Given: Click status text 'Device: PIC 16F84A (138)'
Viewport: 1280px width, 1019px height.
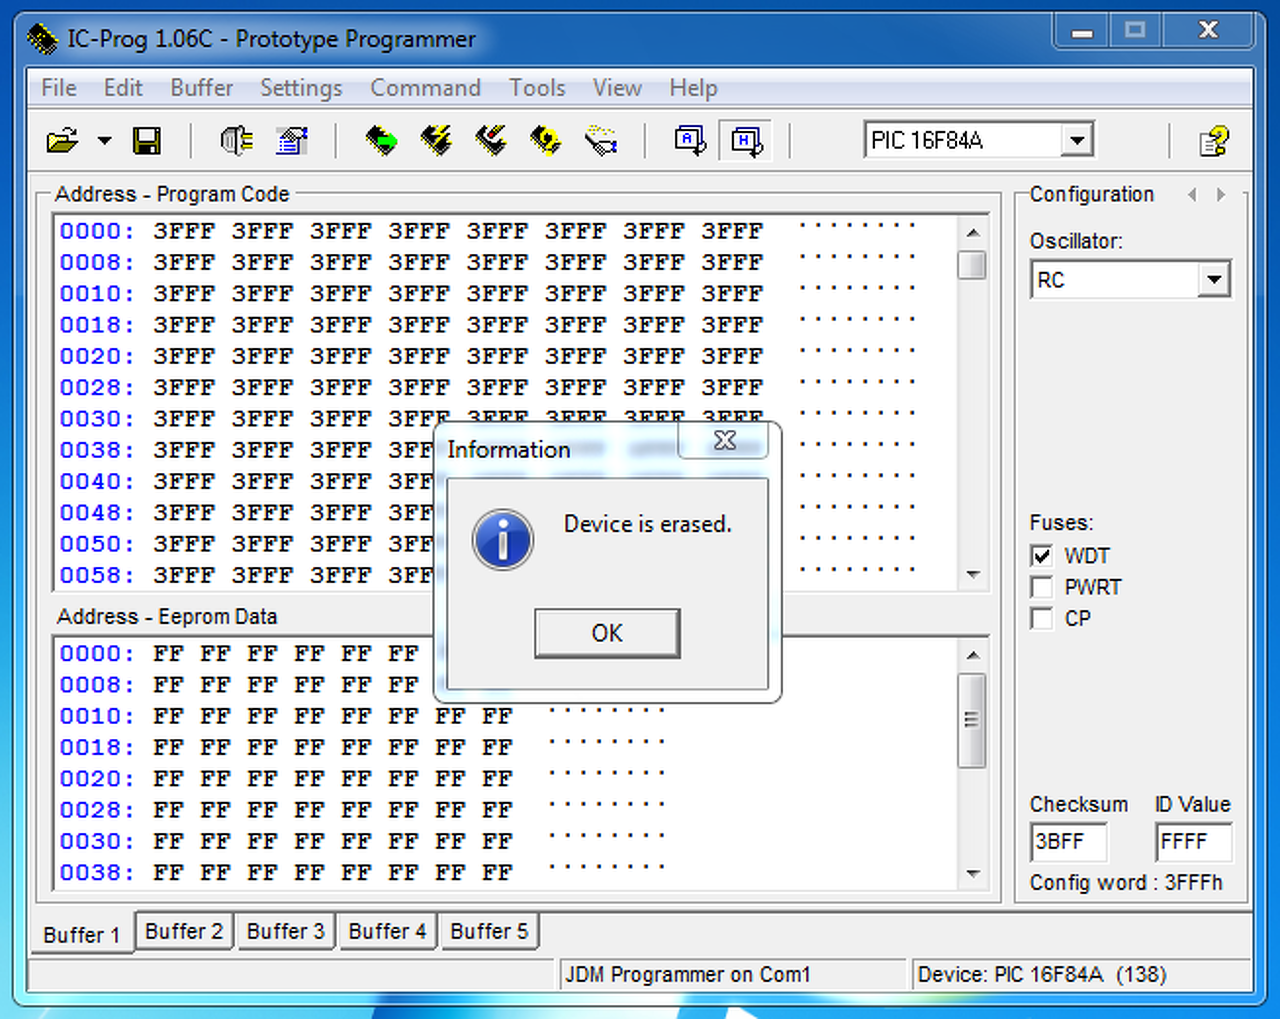Looking at the screenshot, I should tap(1042, 974).
